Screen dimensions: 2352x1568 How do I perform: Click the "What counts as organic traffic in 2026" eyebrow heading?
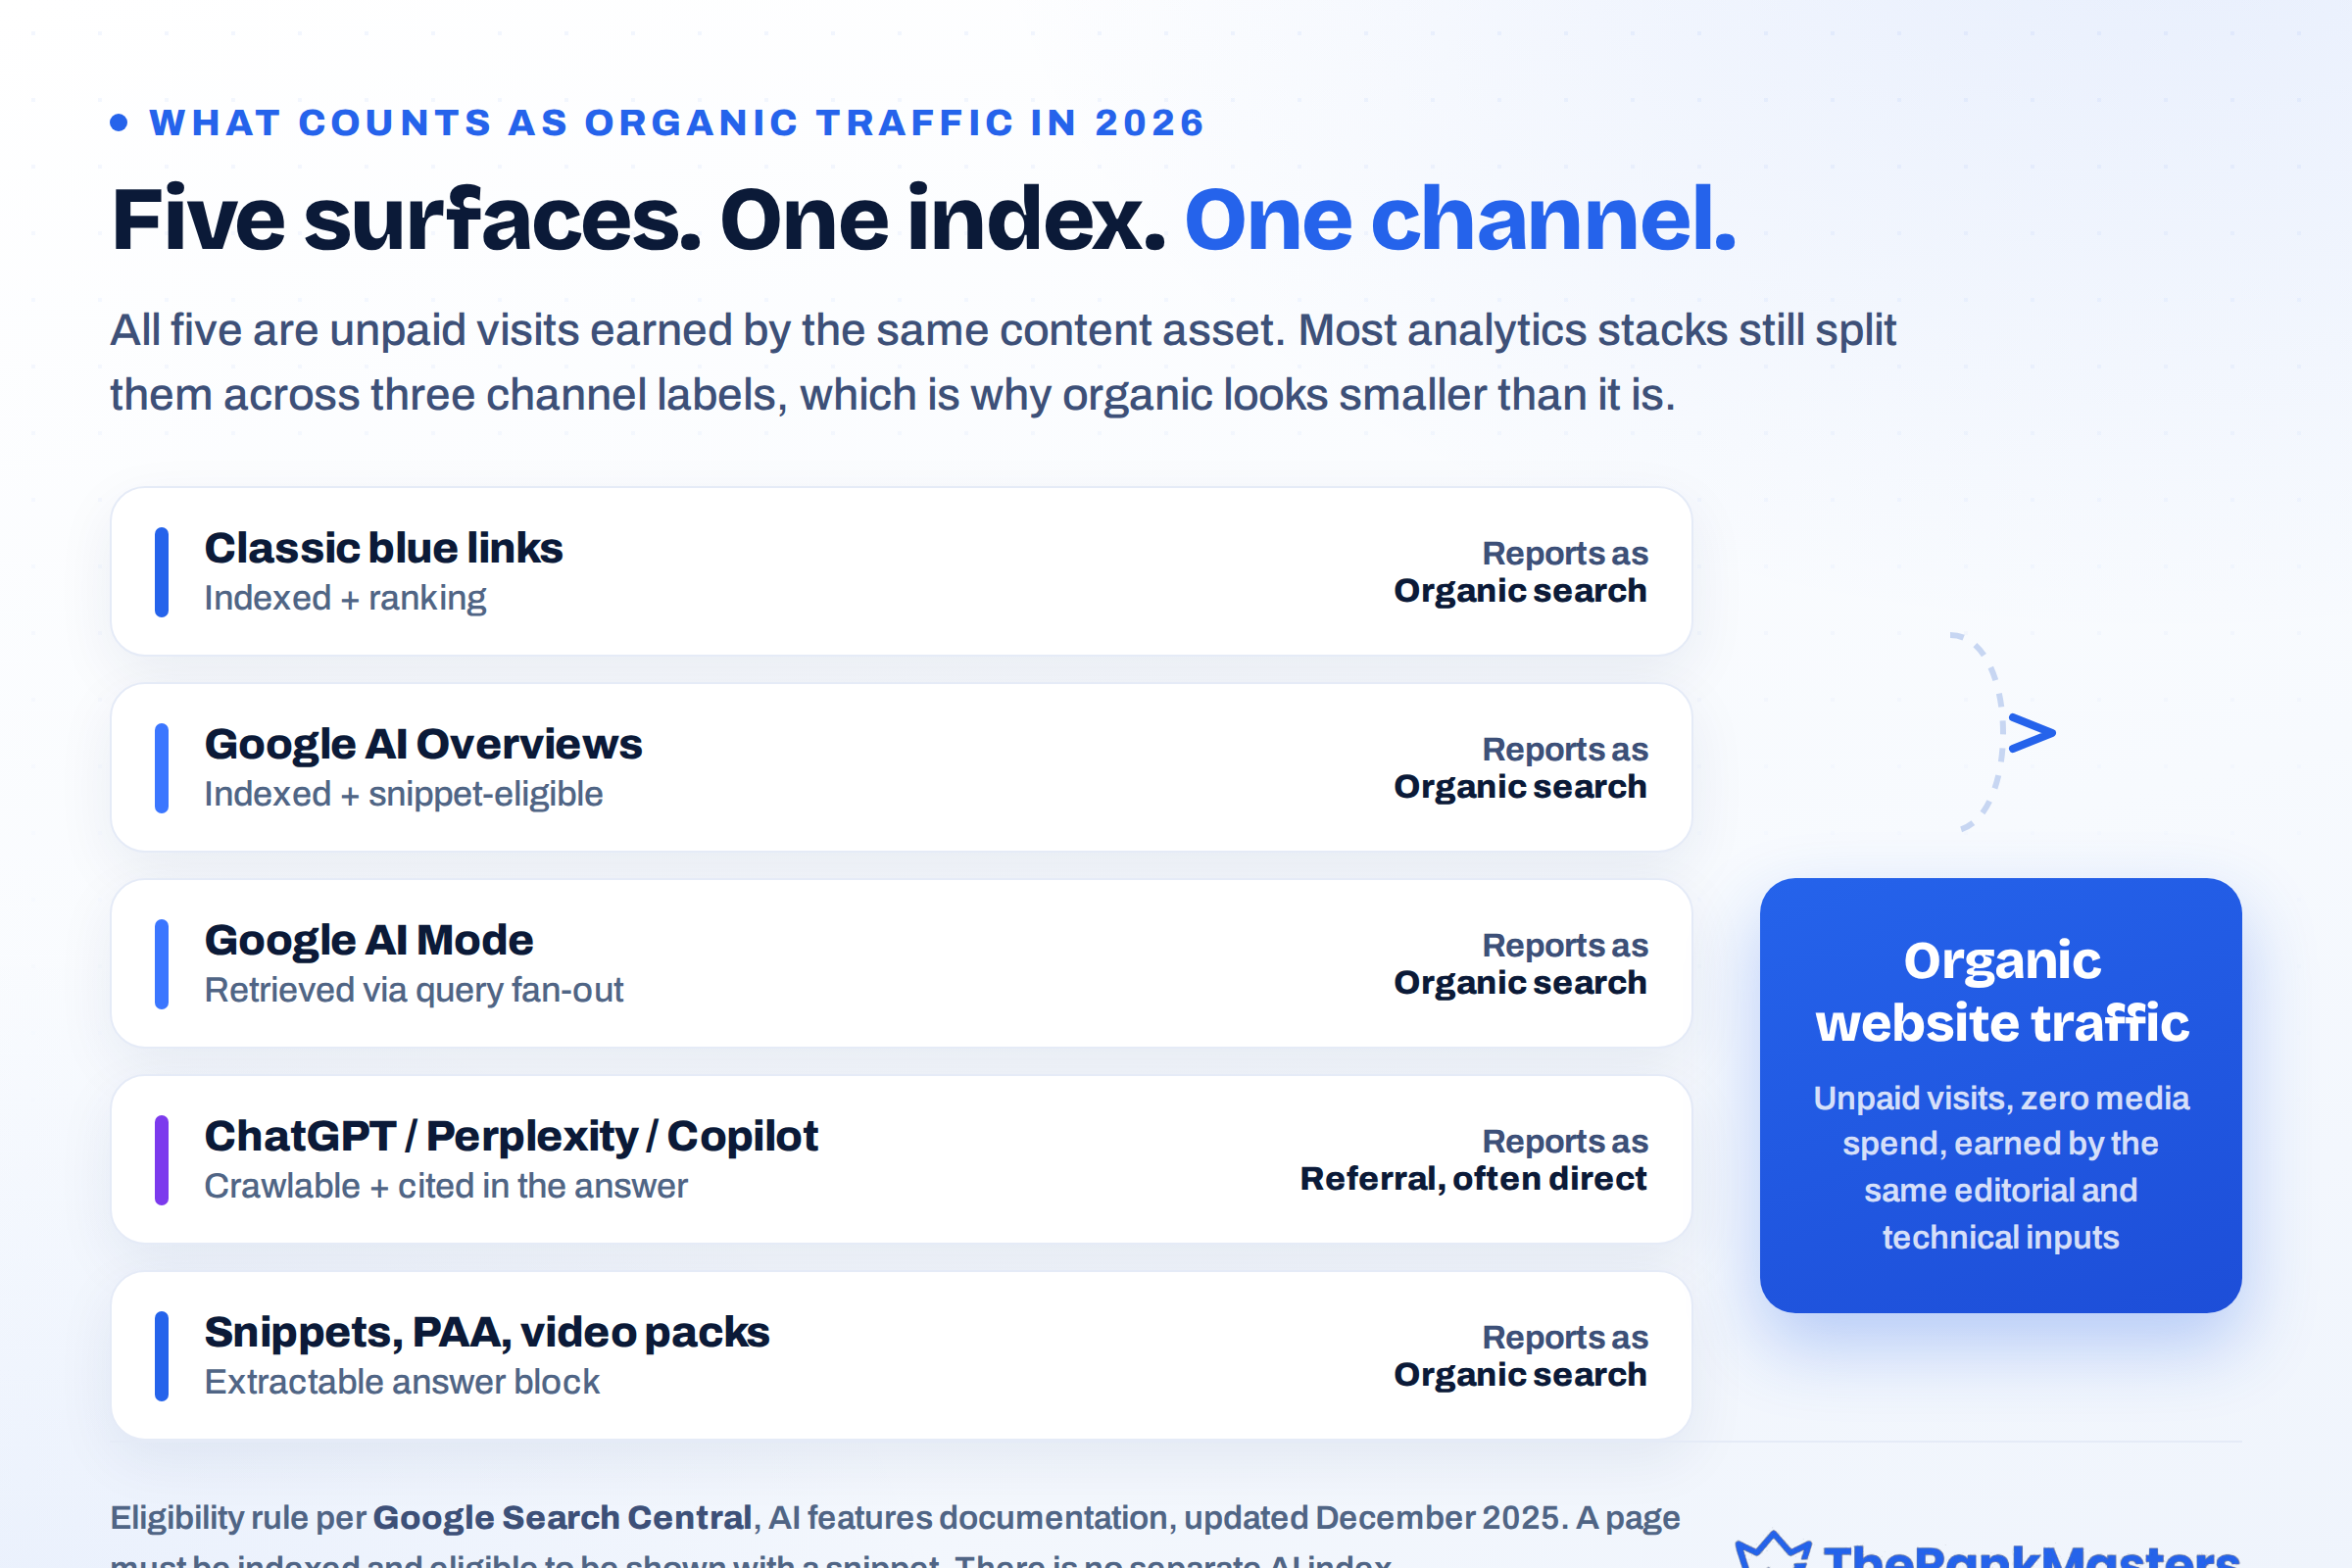677,123
